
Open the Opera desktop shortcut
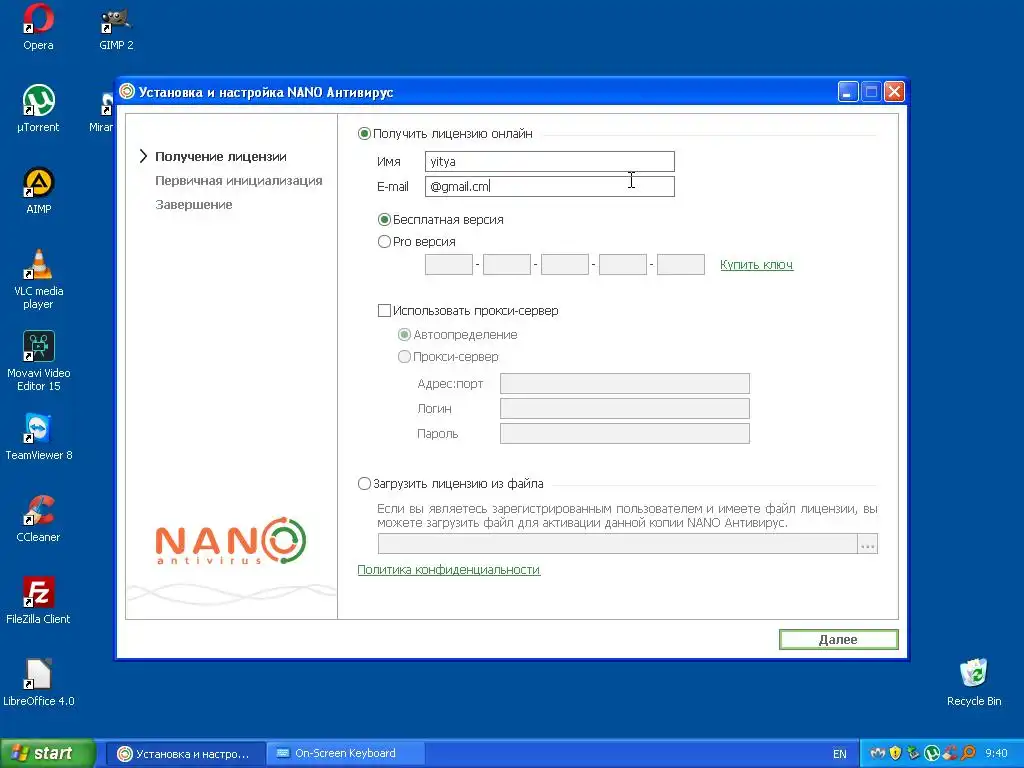pyautogui.click(x=38, y=26)
